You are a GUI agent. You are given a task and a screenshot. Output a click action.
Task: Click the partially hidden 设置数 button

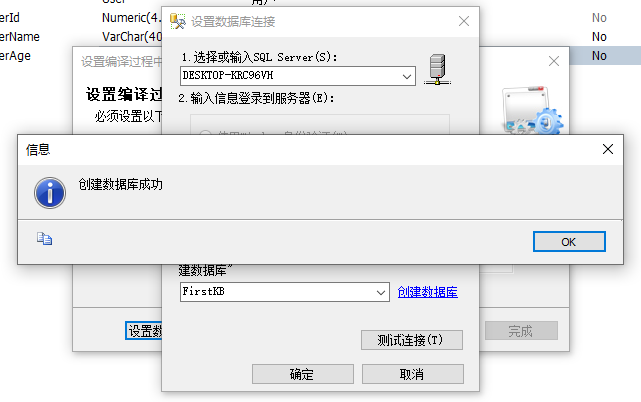(x=144, y=330)
